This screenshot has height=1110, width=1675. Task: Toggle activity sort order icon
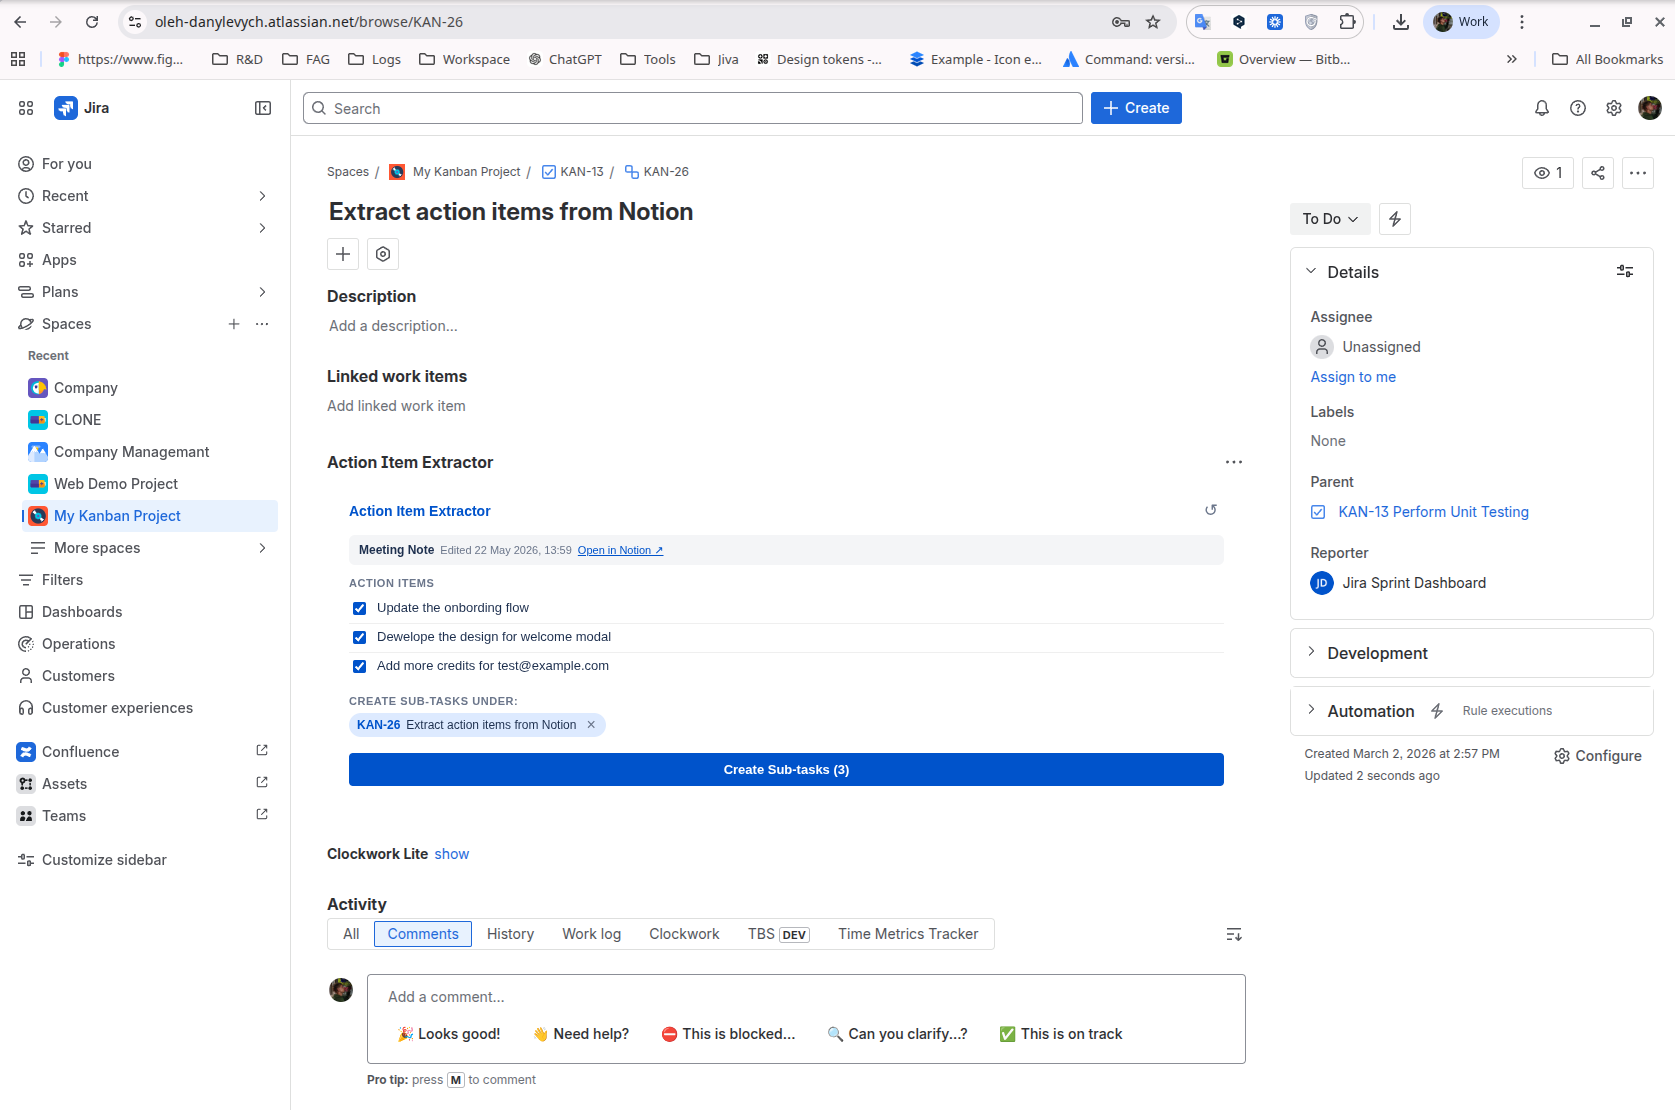pos(1234,934)
